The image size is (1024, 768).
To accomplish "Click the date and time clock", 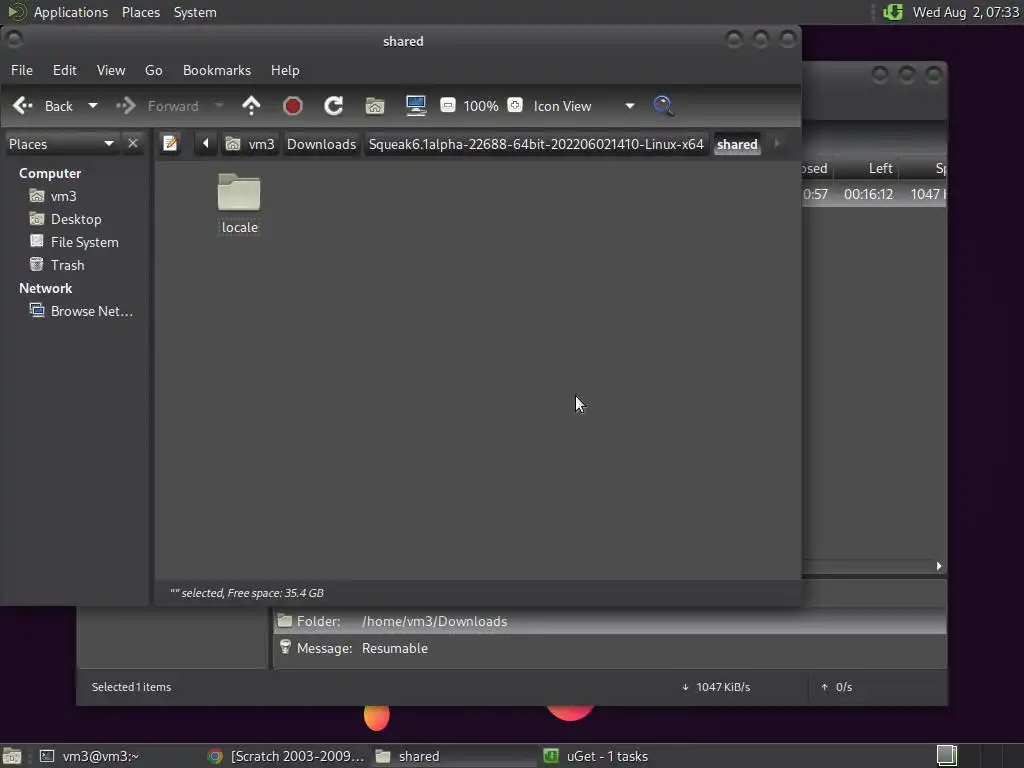I will (x=965, y=12).
